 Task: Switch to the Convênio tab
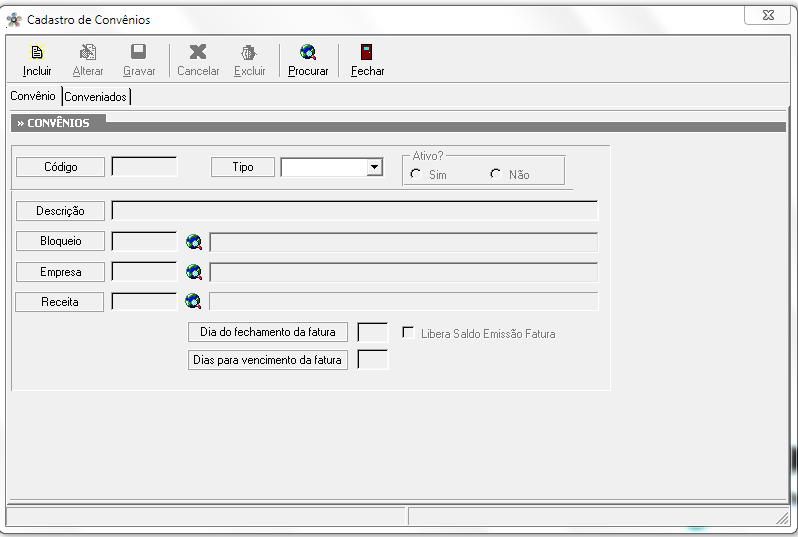[x=33, y=96]
